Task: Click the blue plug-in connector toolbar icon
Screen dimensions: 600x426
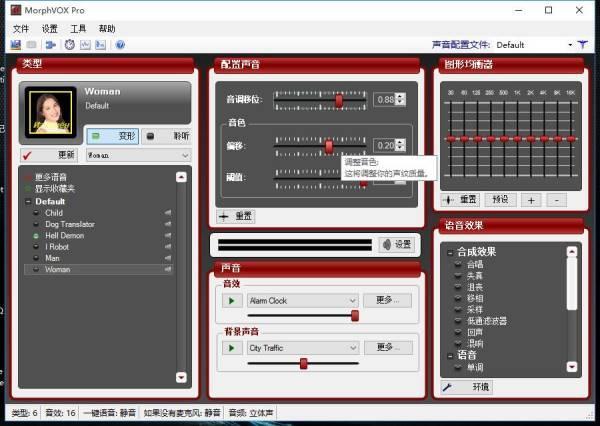Action: (x=50, y=45)
